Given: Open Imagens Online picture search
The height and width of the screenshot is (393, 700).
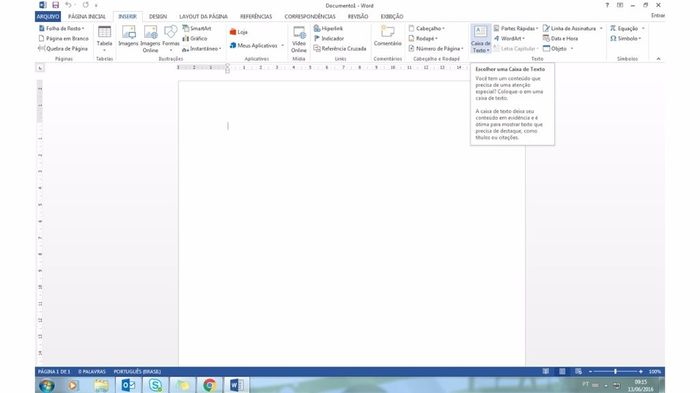Looking at the screenshot, I should [150, 39].
